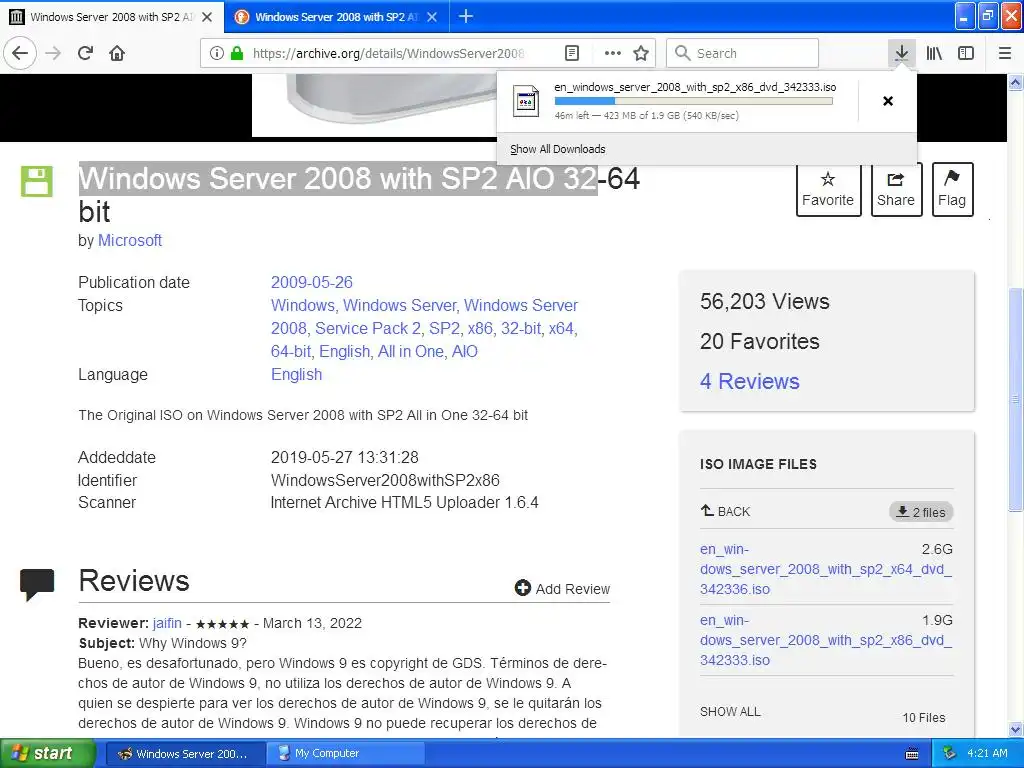Cancel the ISO download with the X
The width and height of the screenshot is (1024, 768).
tap(888, 101)
